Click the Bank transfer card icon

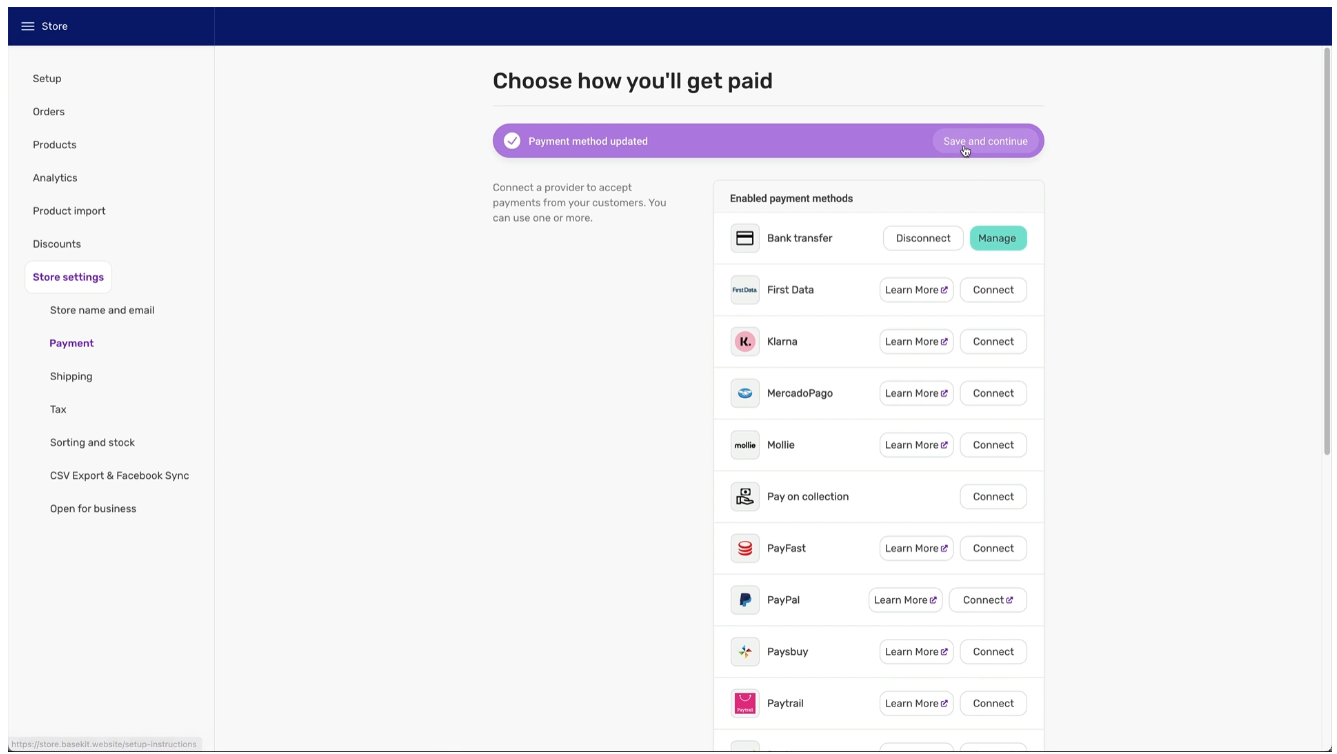[745, 238]
